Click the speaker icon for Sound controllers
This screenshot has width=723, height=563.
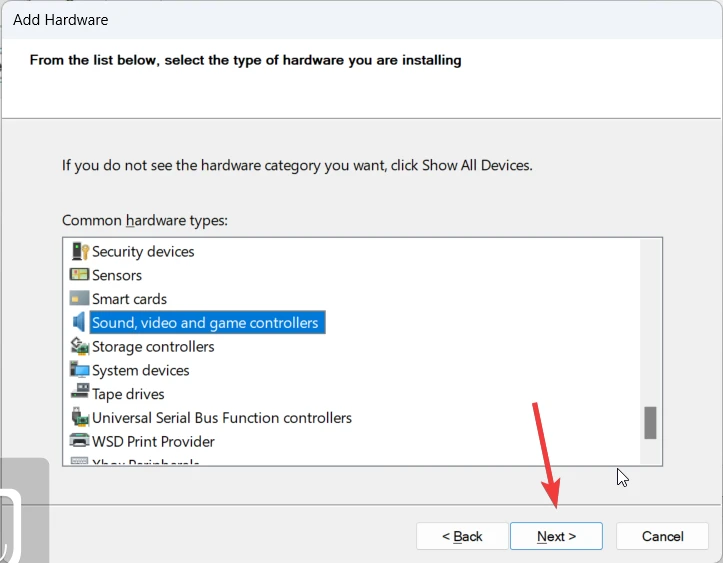(79, 322)
